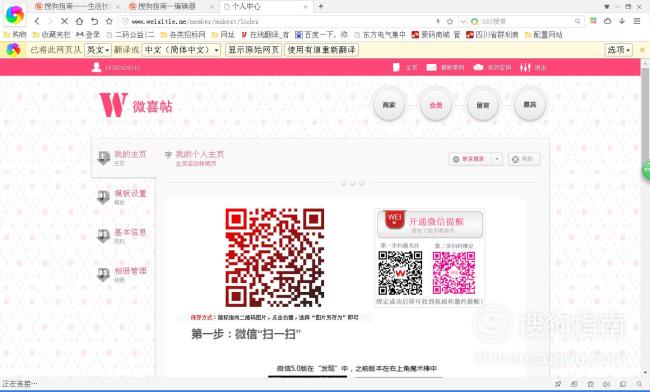Click the zoom magnifier in status bar
The height and width of the screenshot is (392, 650).
click(x=639, y=384)
